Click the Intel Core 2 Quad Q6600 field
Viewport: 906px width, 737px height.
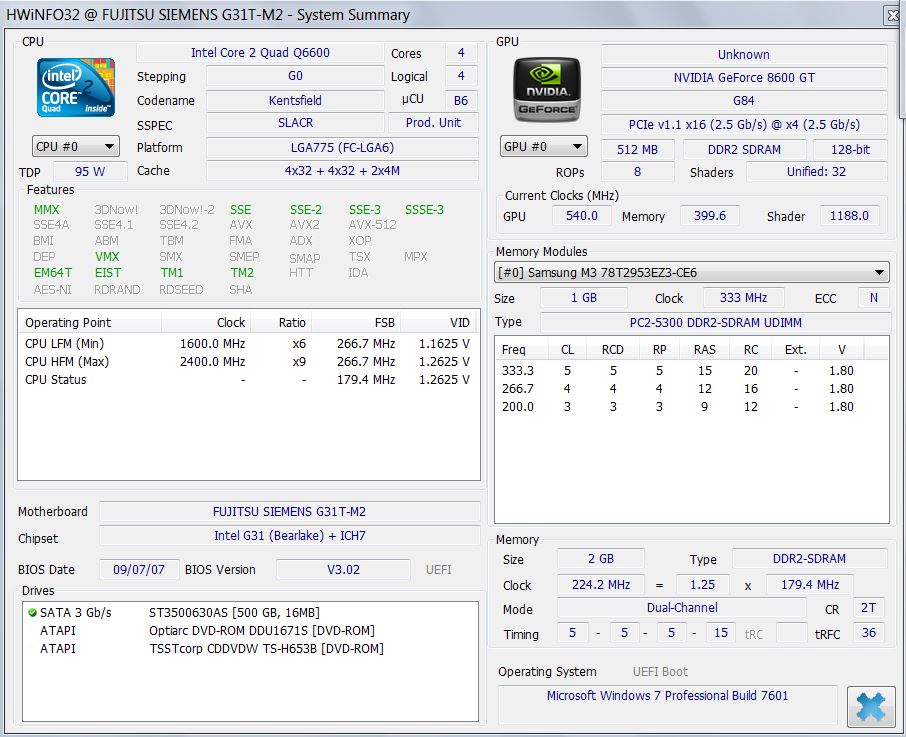click(260, 53)
